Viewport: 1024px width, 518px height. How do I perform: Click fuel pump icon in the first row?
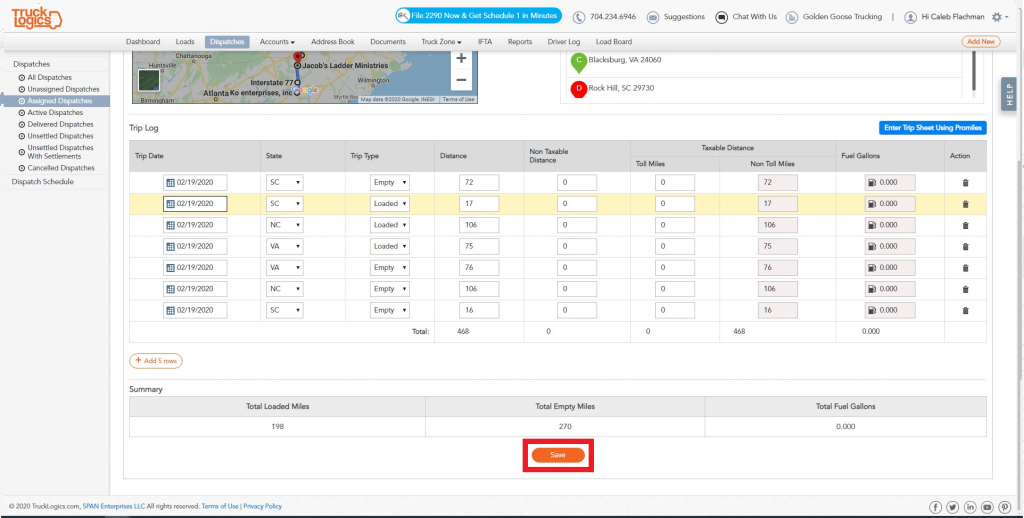pos(872,183)
